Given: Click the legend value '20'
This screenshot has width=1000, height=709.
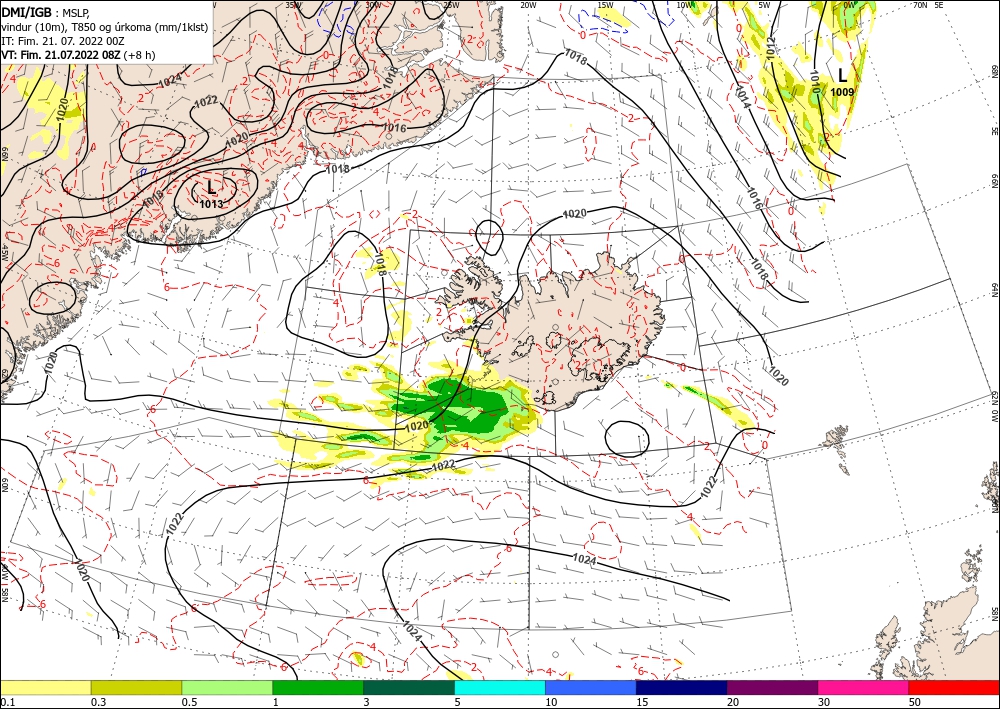Looking at the screenshot, I should tap(733, 702).
